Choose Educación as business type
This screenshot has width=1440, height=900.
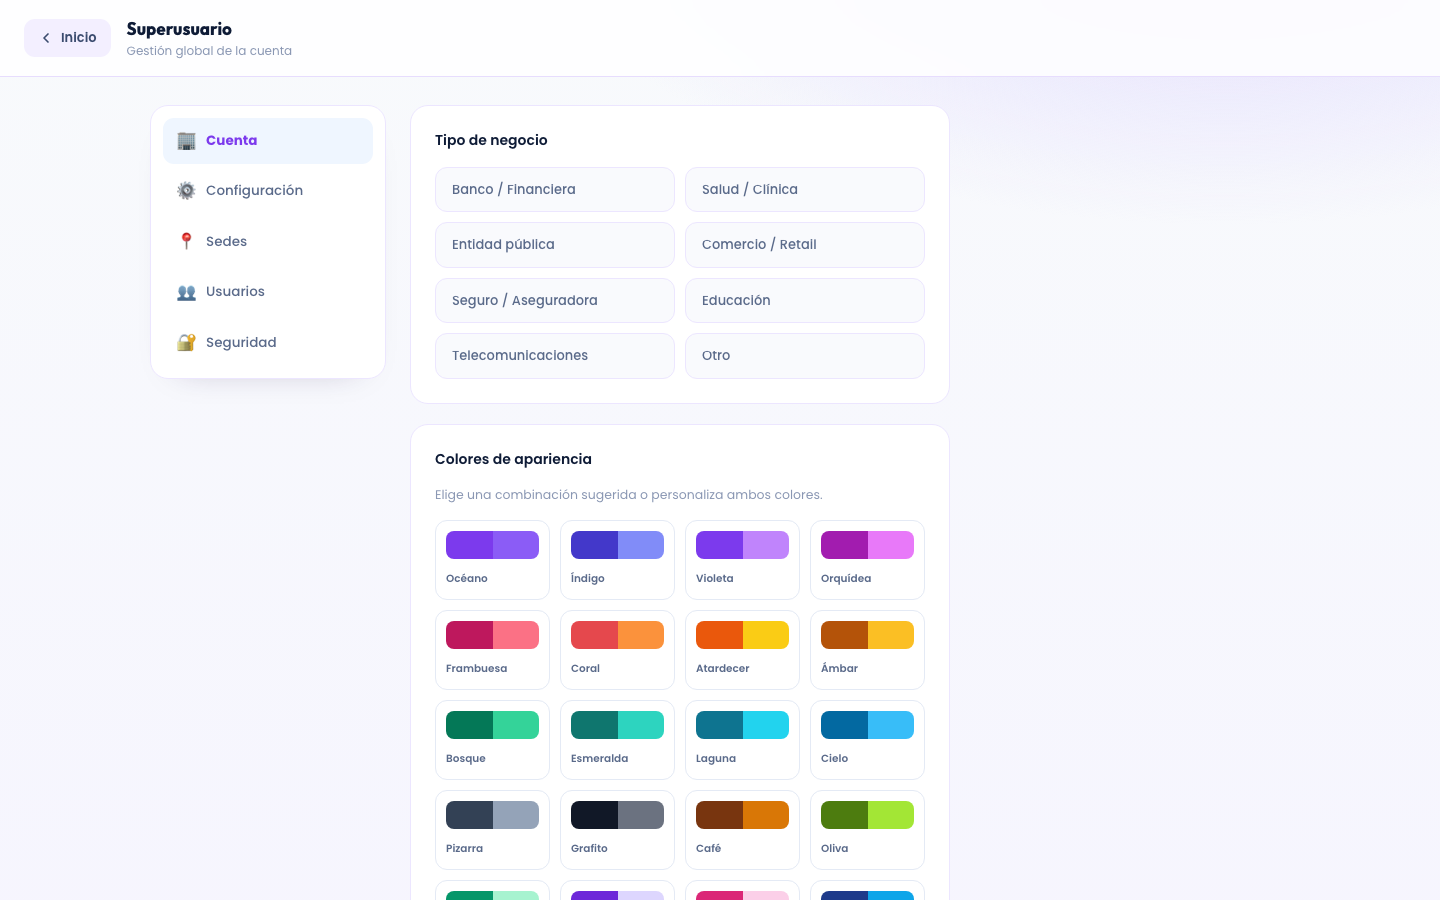[x=805, y=300]
